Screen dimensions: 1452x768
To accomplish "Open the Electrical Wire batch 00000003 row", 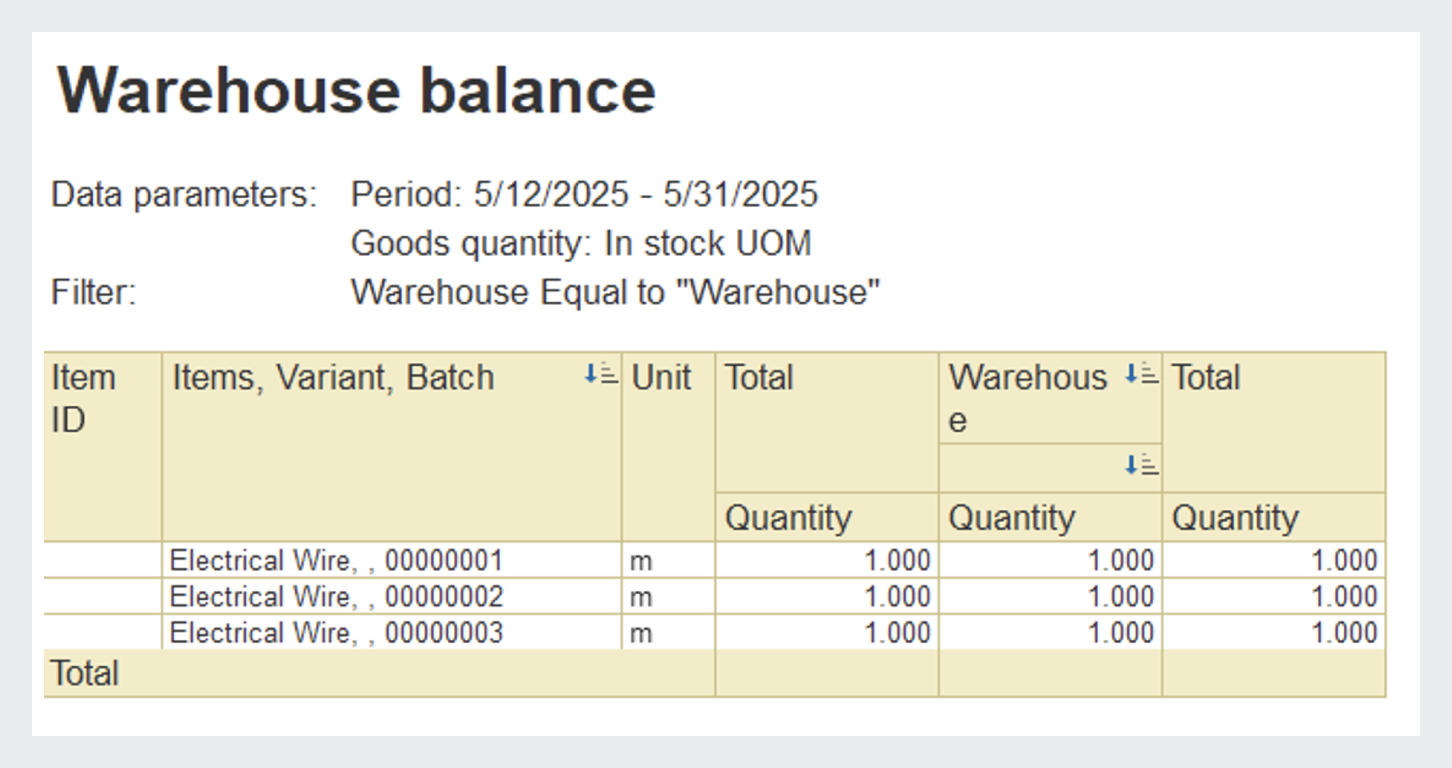I will [336, 633].
